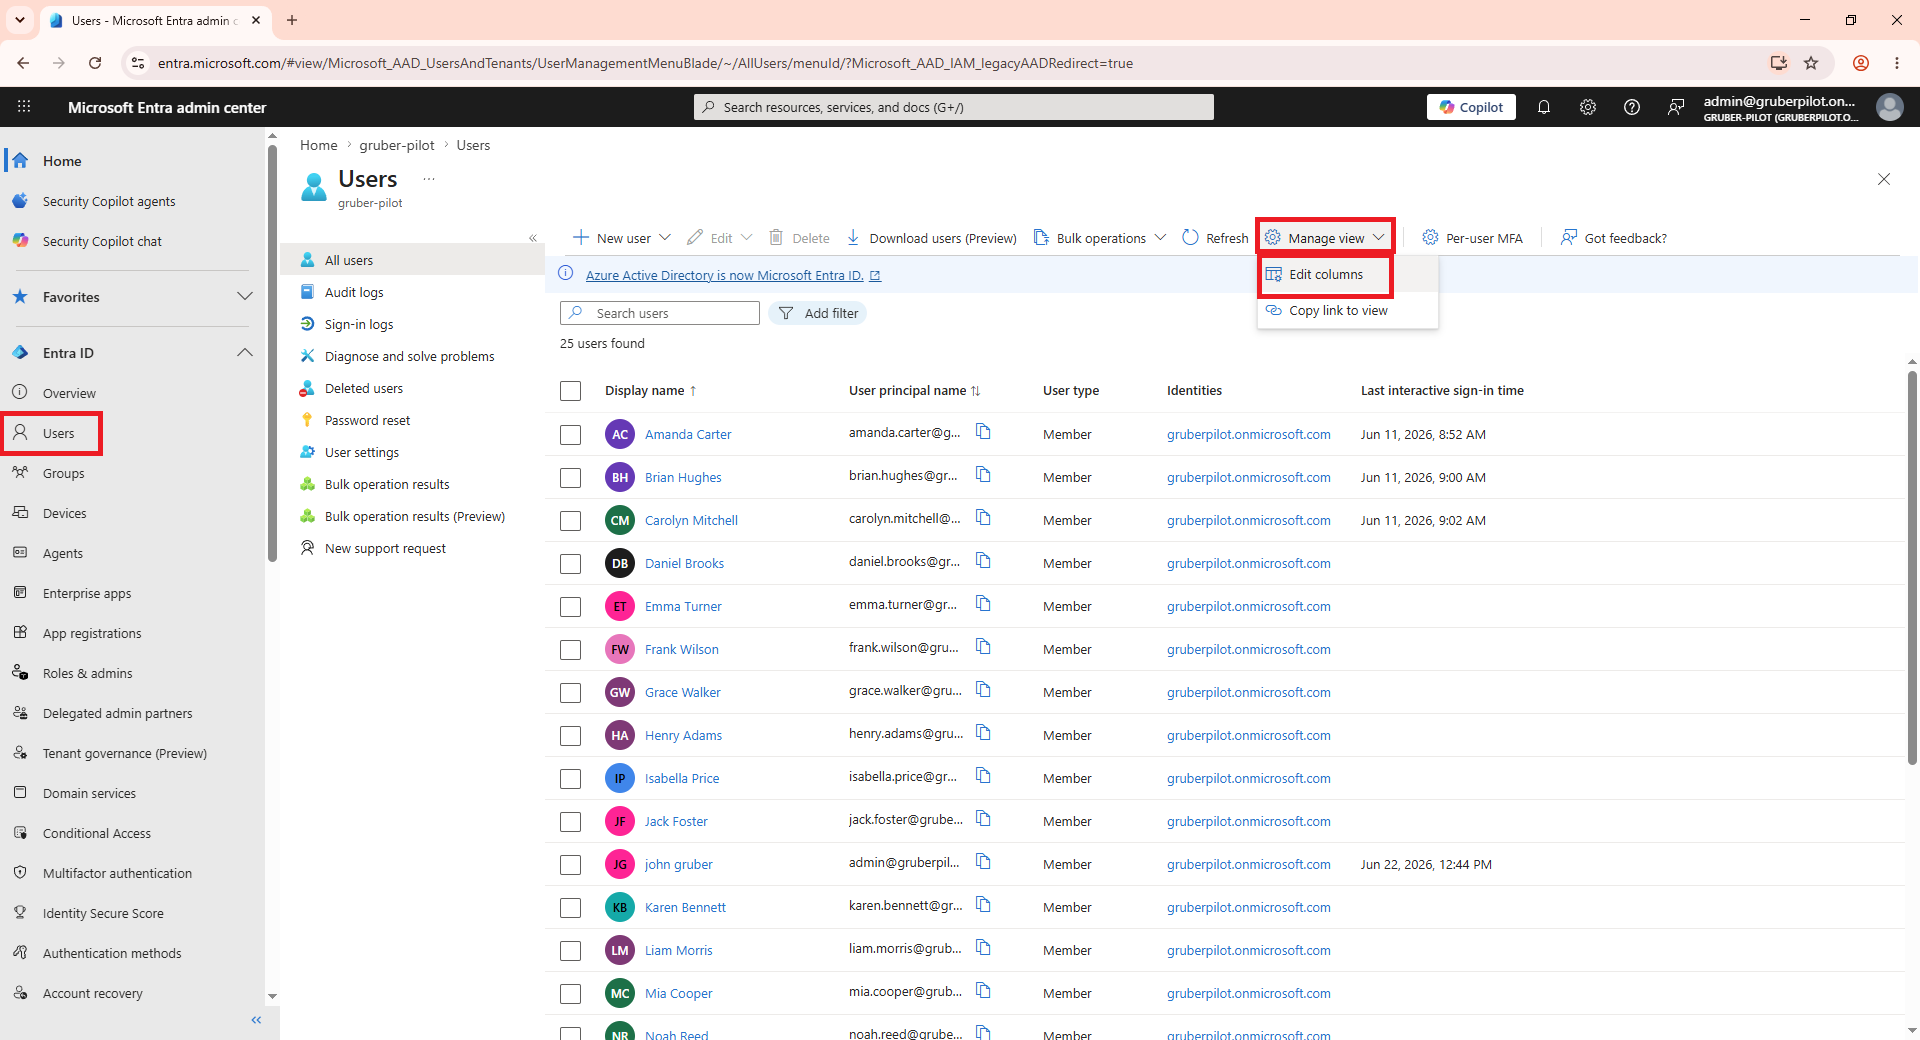The height and width of the screenshot is (1040, 1920).
Task: Close the Users blade with X
Action: click(x=1884, y=179)
